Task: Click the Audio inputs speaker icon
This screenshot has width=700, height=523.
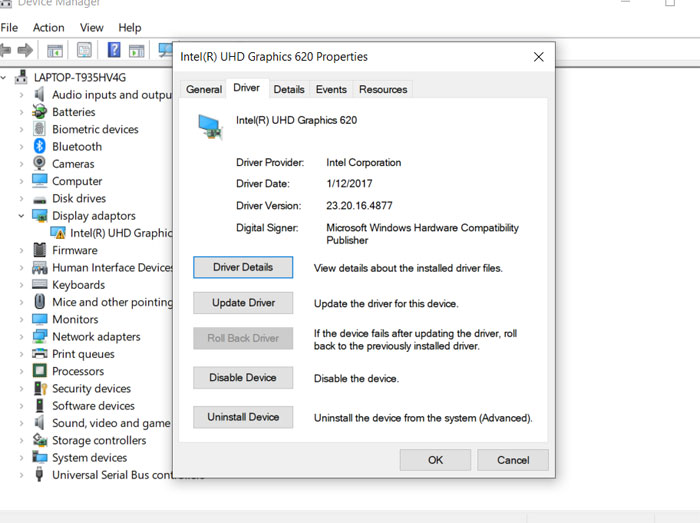Action: tap(40, 94)
